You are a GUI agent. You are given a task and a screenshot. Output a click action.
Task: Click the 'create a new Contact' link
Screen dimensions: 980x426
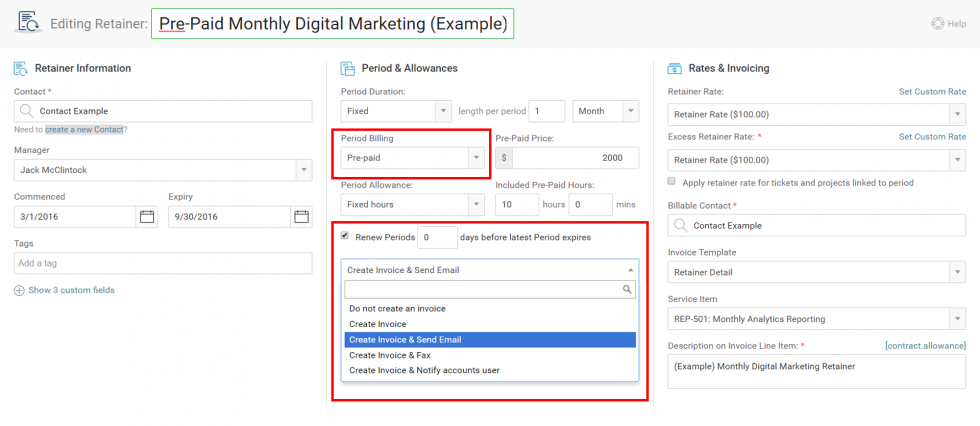83,130
